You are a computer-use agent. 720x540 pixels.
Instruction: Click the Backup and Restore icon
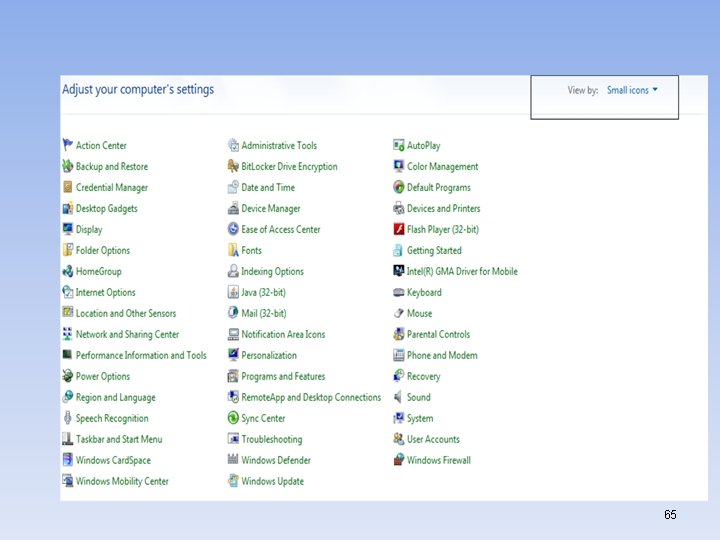[68, 166]
